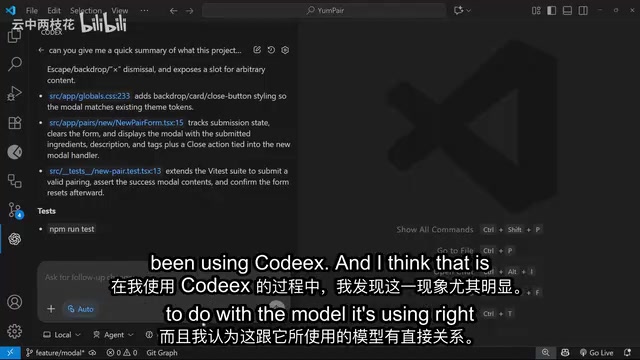Image resolution: width=640 pixels, height=360 pixels.
Task: Open the Extensions view
Action: (15, 123)
